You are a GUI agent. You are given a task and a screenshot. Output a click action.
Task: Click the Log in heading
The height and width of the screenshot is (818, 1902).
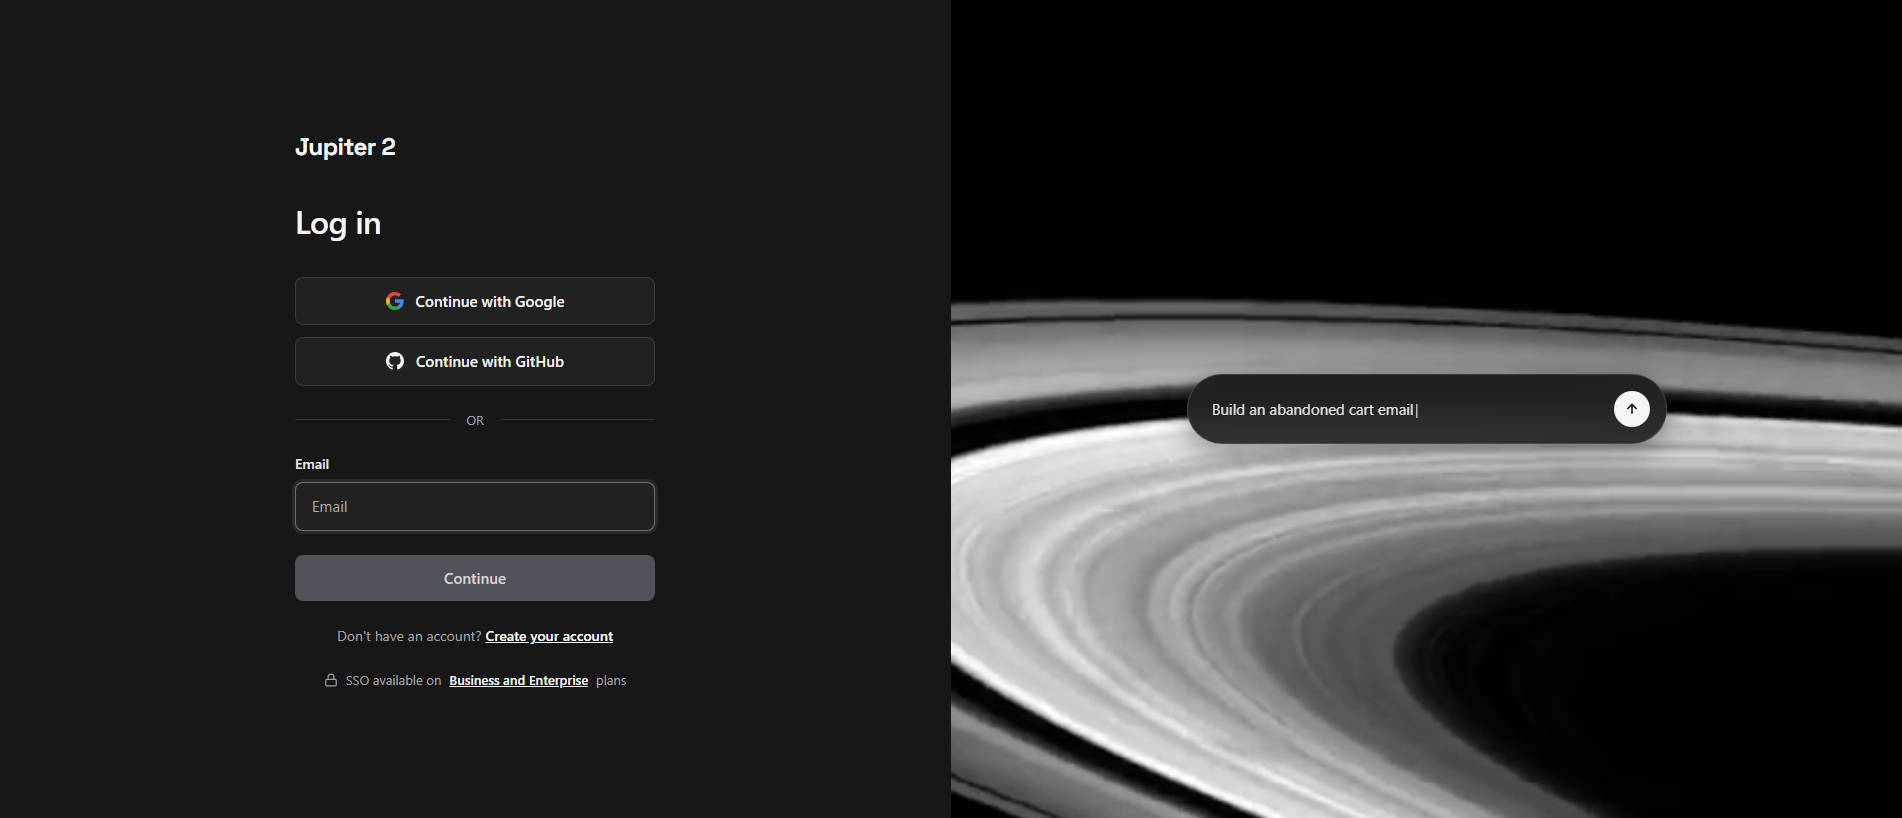[x=338, y=223]
